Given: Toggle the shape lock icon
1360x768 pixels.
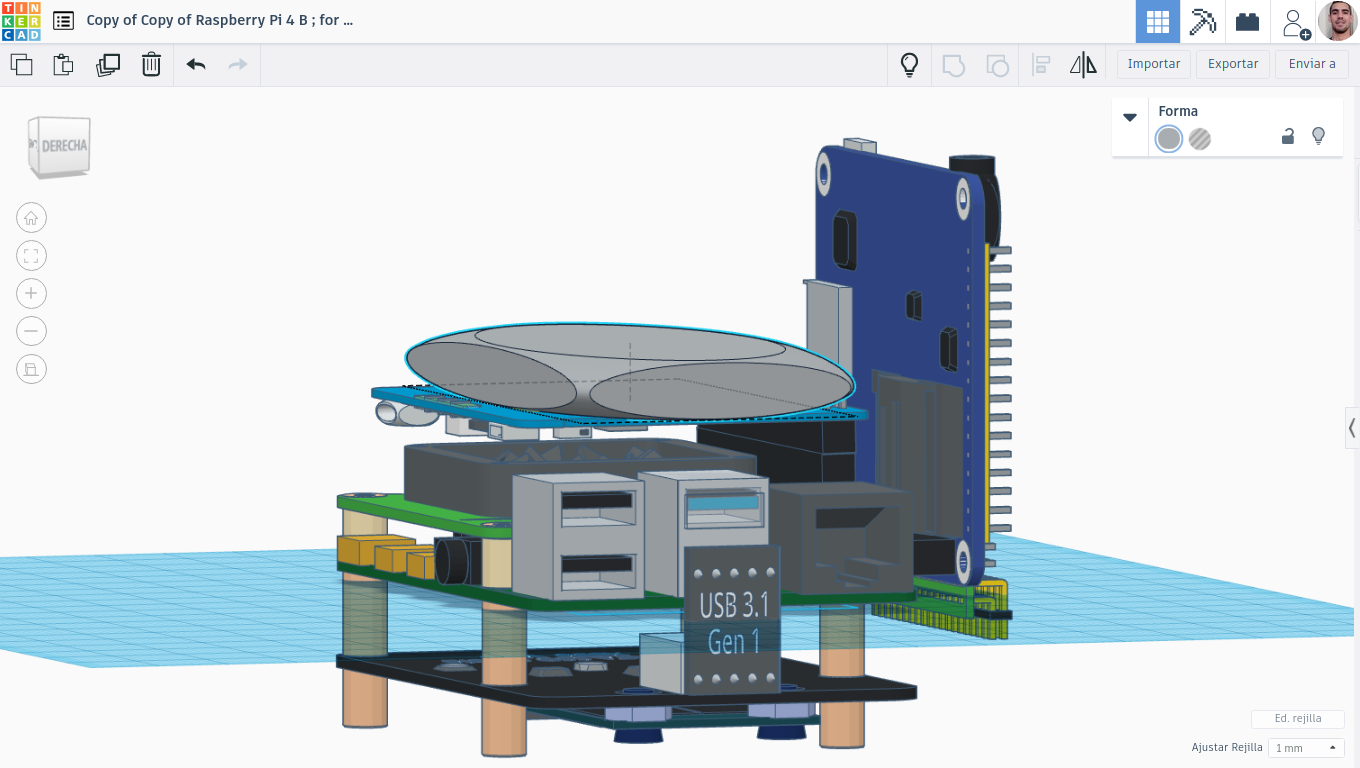Looking at the screenshot, I should point(1288,137).
